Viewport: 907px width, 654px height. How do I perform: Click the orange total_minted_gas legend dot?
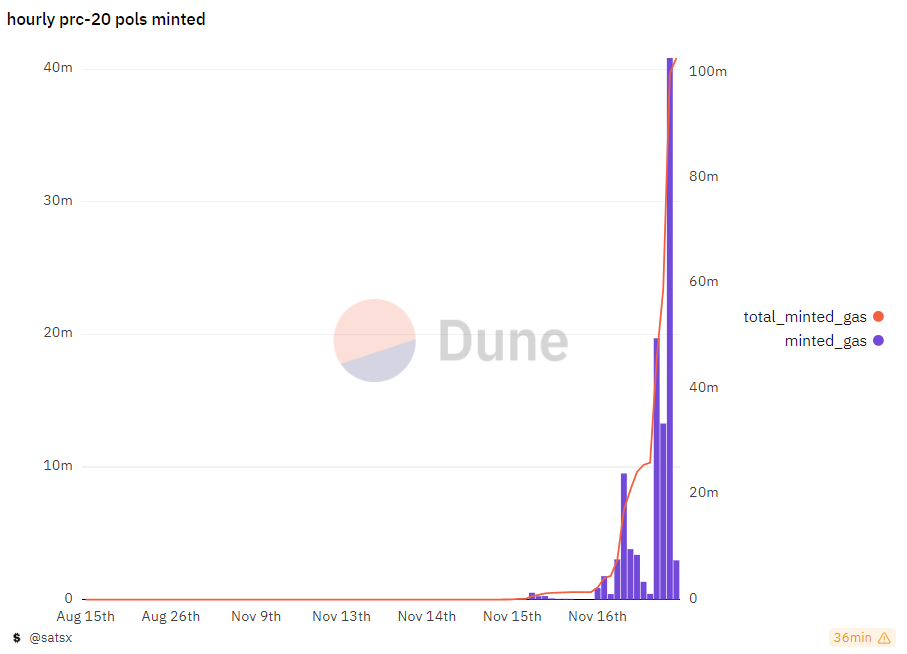[878, 317]
